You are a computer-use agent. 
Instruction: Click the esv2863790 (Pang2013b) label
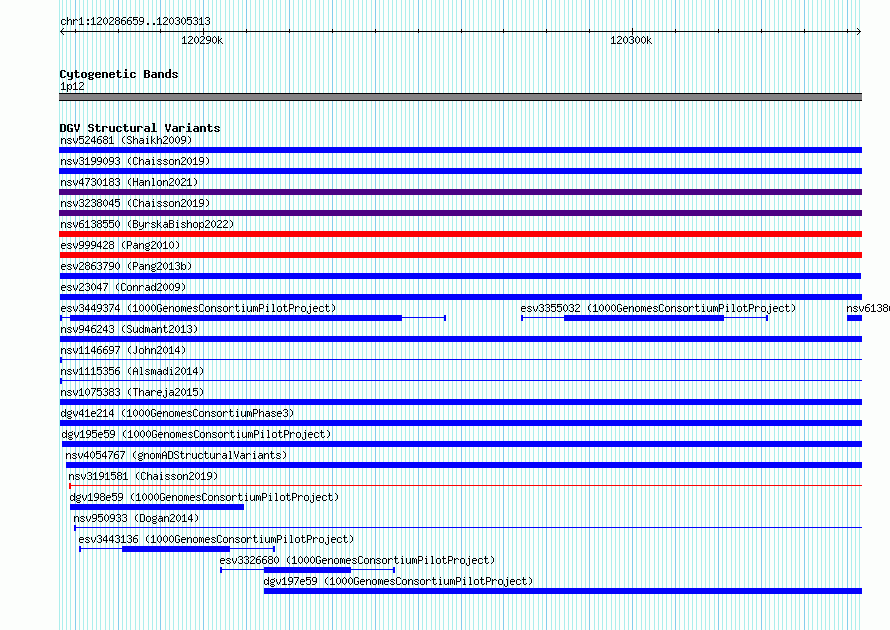[x=126, y=266]
